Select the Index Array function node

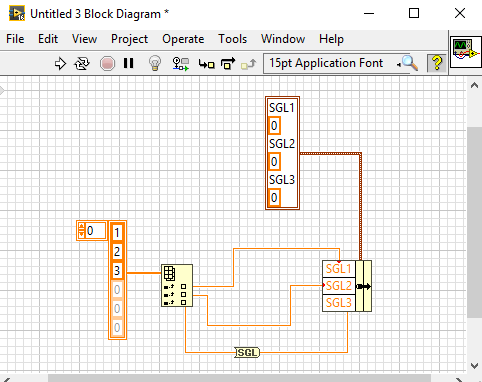(177, 285)
